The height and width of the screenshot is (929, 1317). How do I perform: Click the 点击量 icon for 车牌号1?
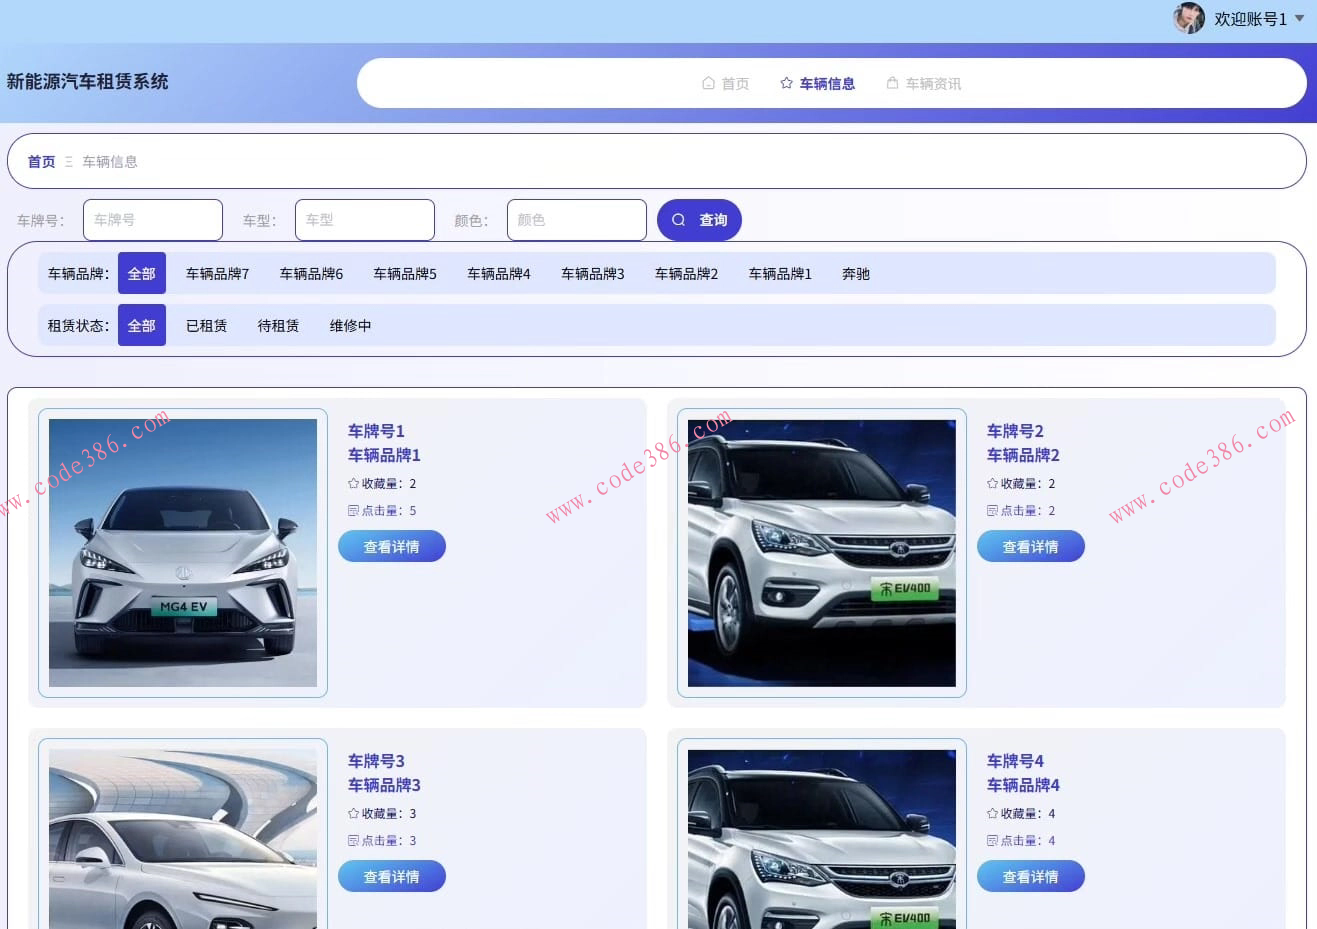(353, 510)
